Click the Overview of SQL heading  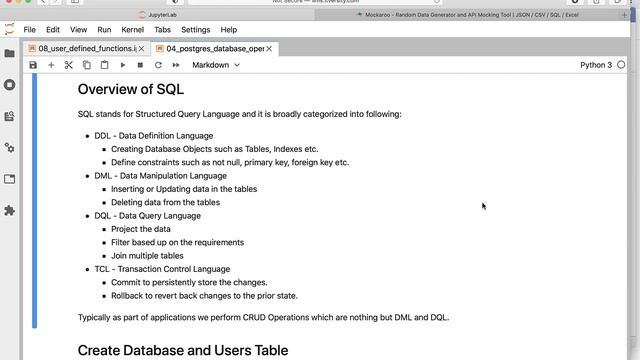tap(131, 89)
